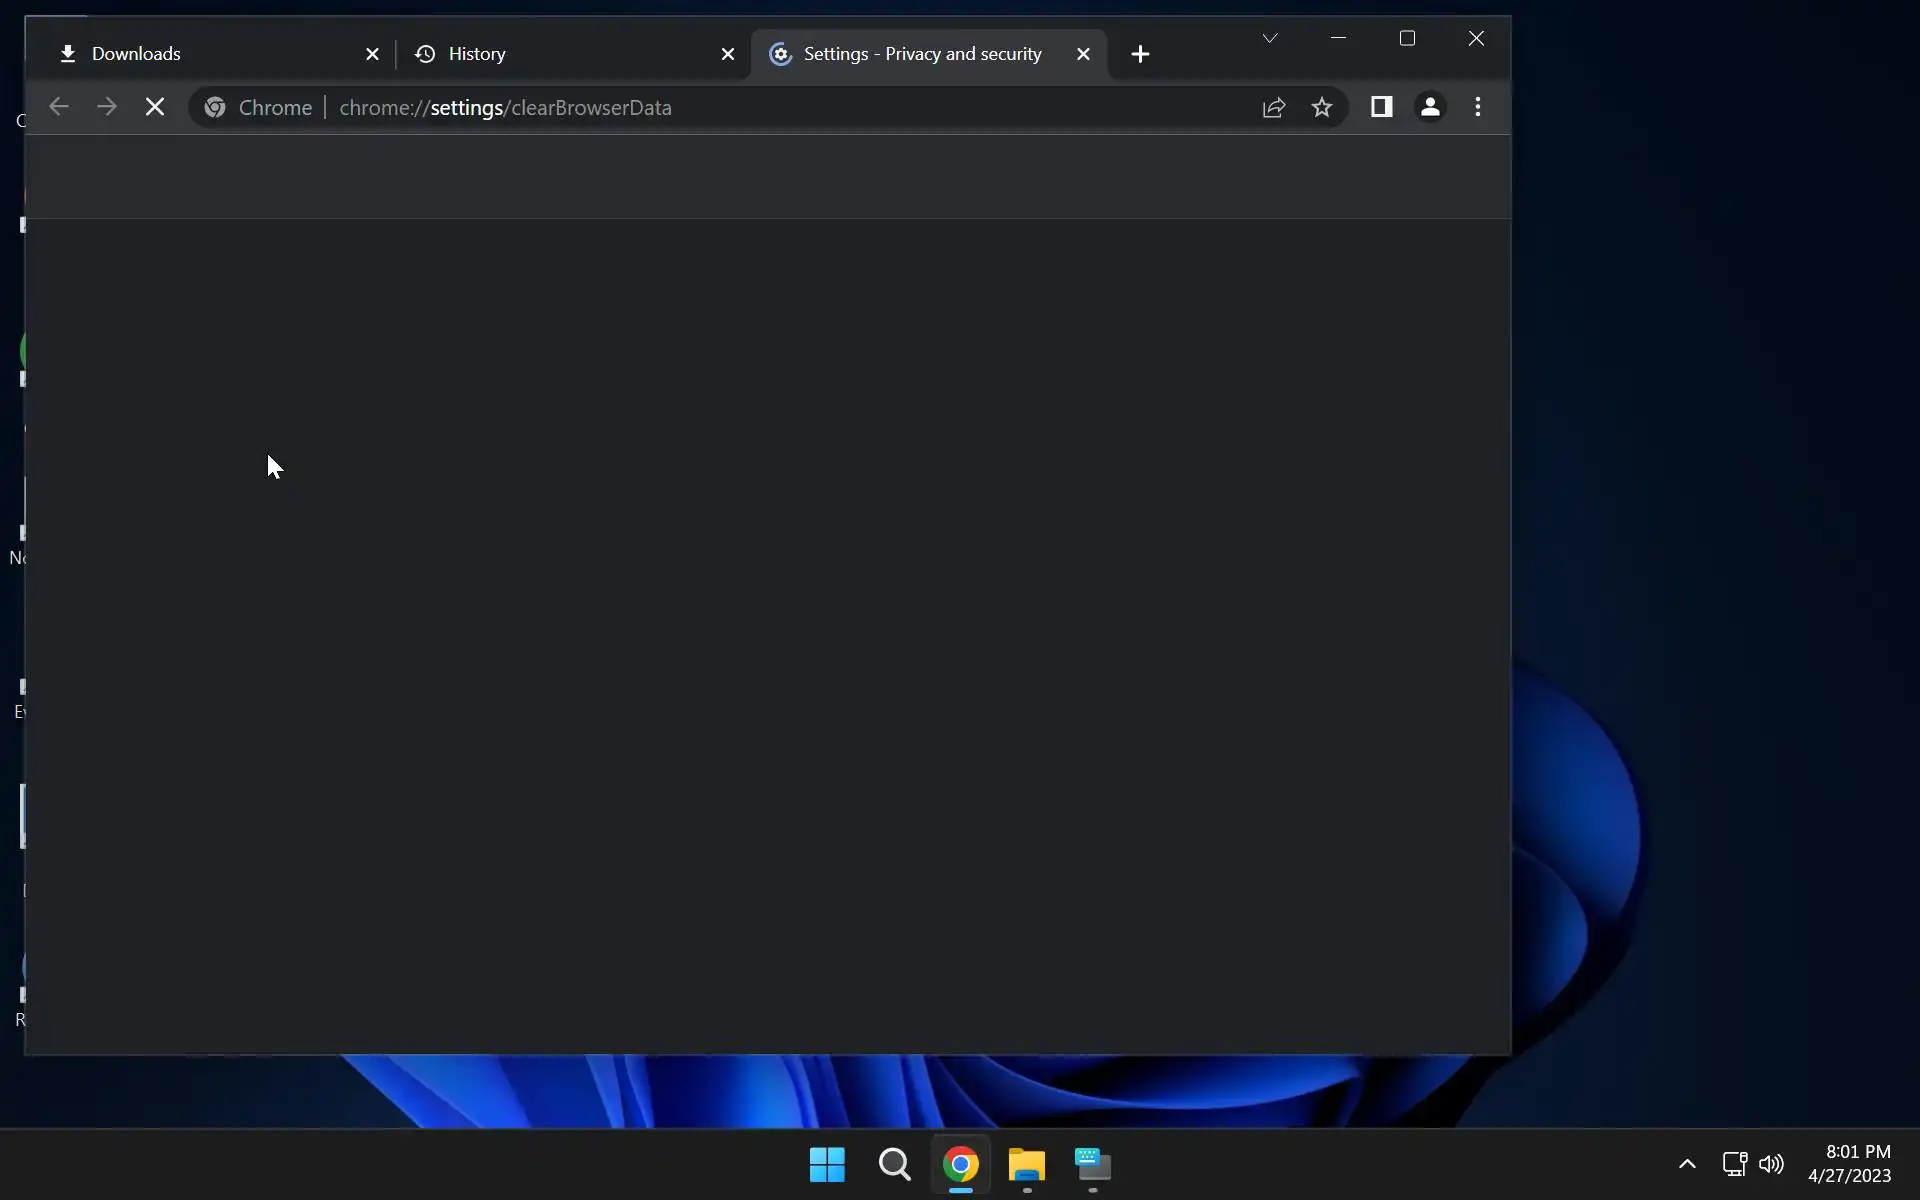Click the Chrome site info chip
1920x1200 pixels.
click(258, 107)
